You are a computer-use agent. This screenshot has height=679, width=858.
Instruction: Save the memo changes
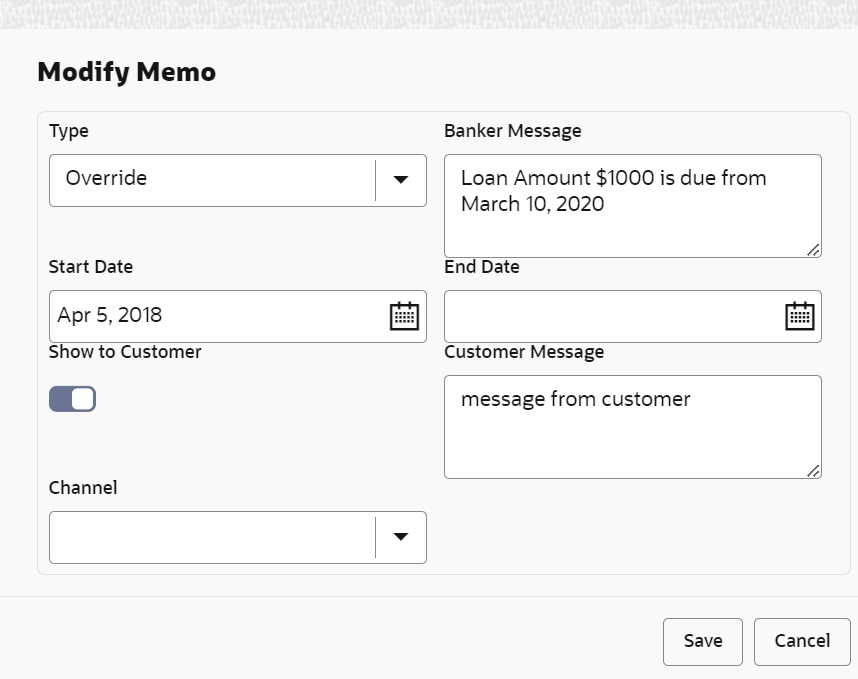[702, 641]
